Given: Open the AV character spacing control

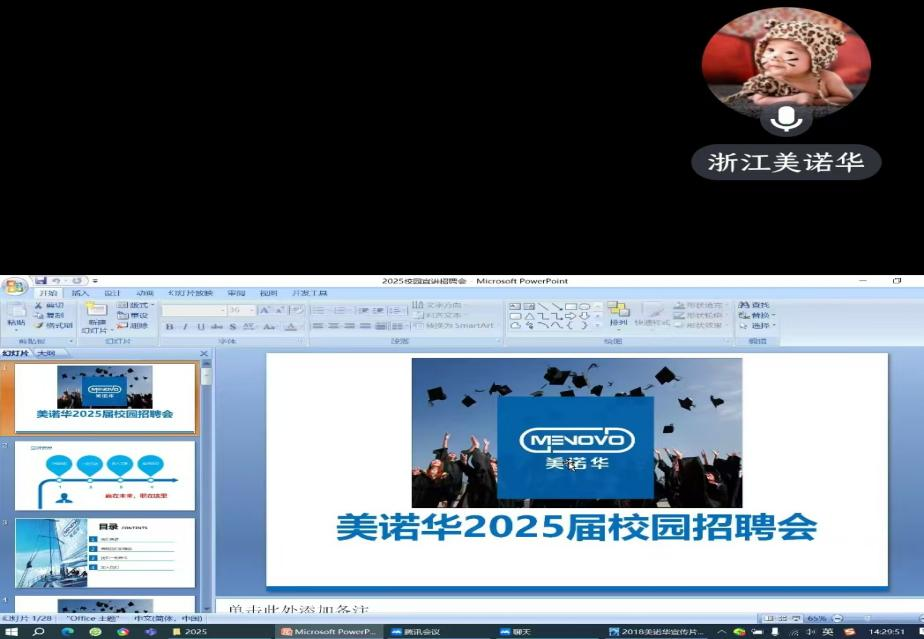Looking at the screenshot, I should click(249, 327).
